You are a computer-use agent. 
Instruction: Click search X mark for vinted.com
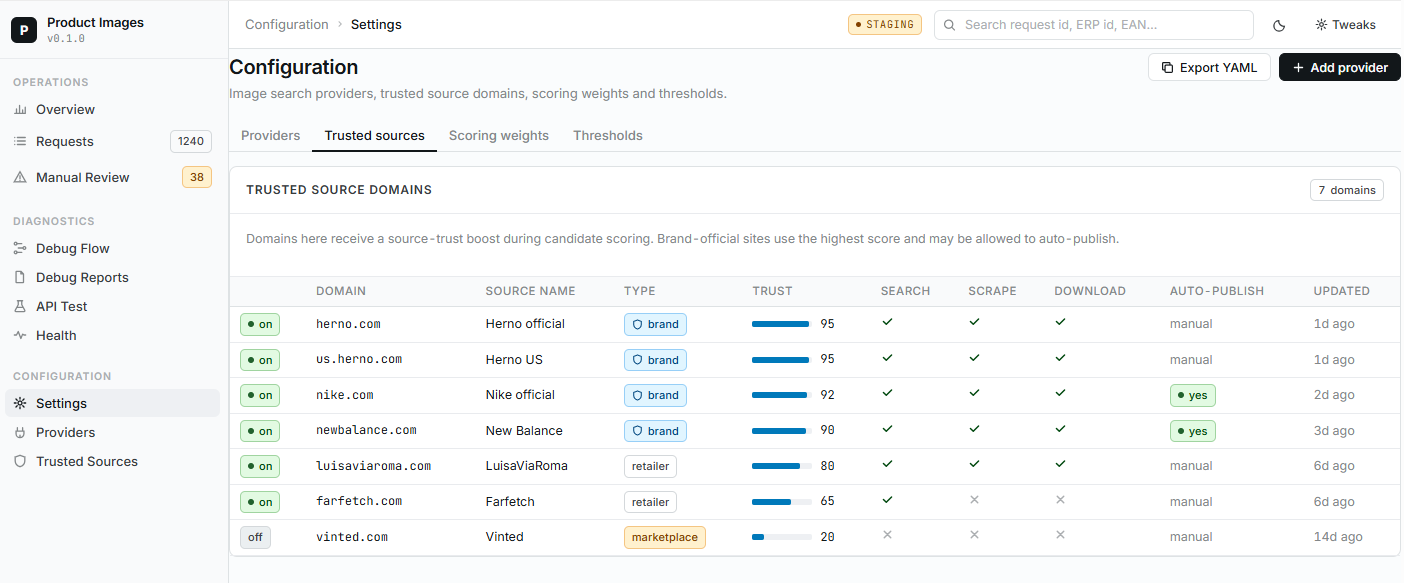tap(887, 535)
